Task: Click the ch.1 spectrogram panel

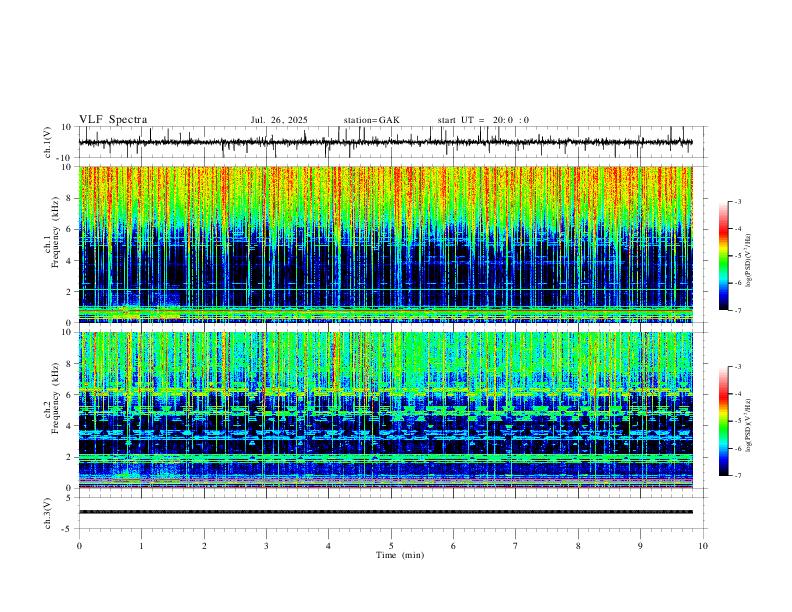Action: coord(385,244)
